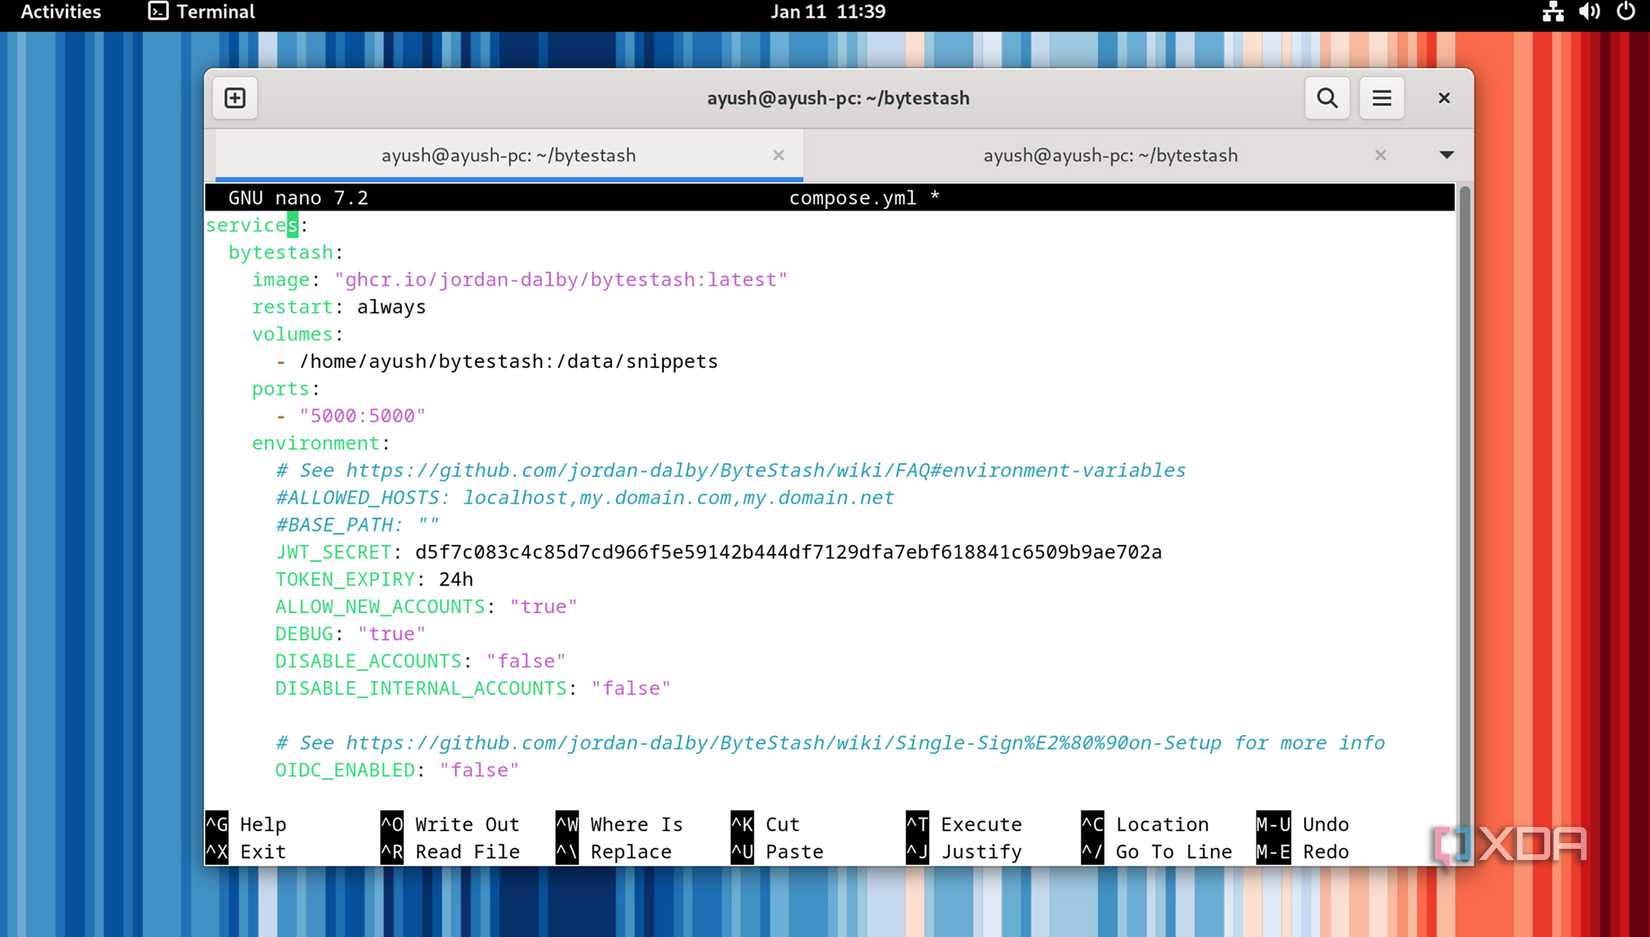The image size is (1650, 937).
Task: Open the terminal search
Action: click(x=1326, y=97)
